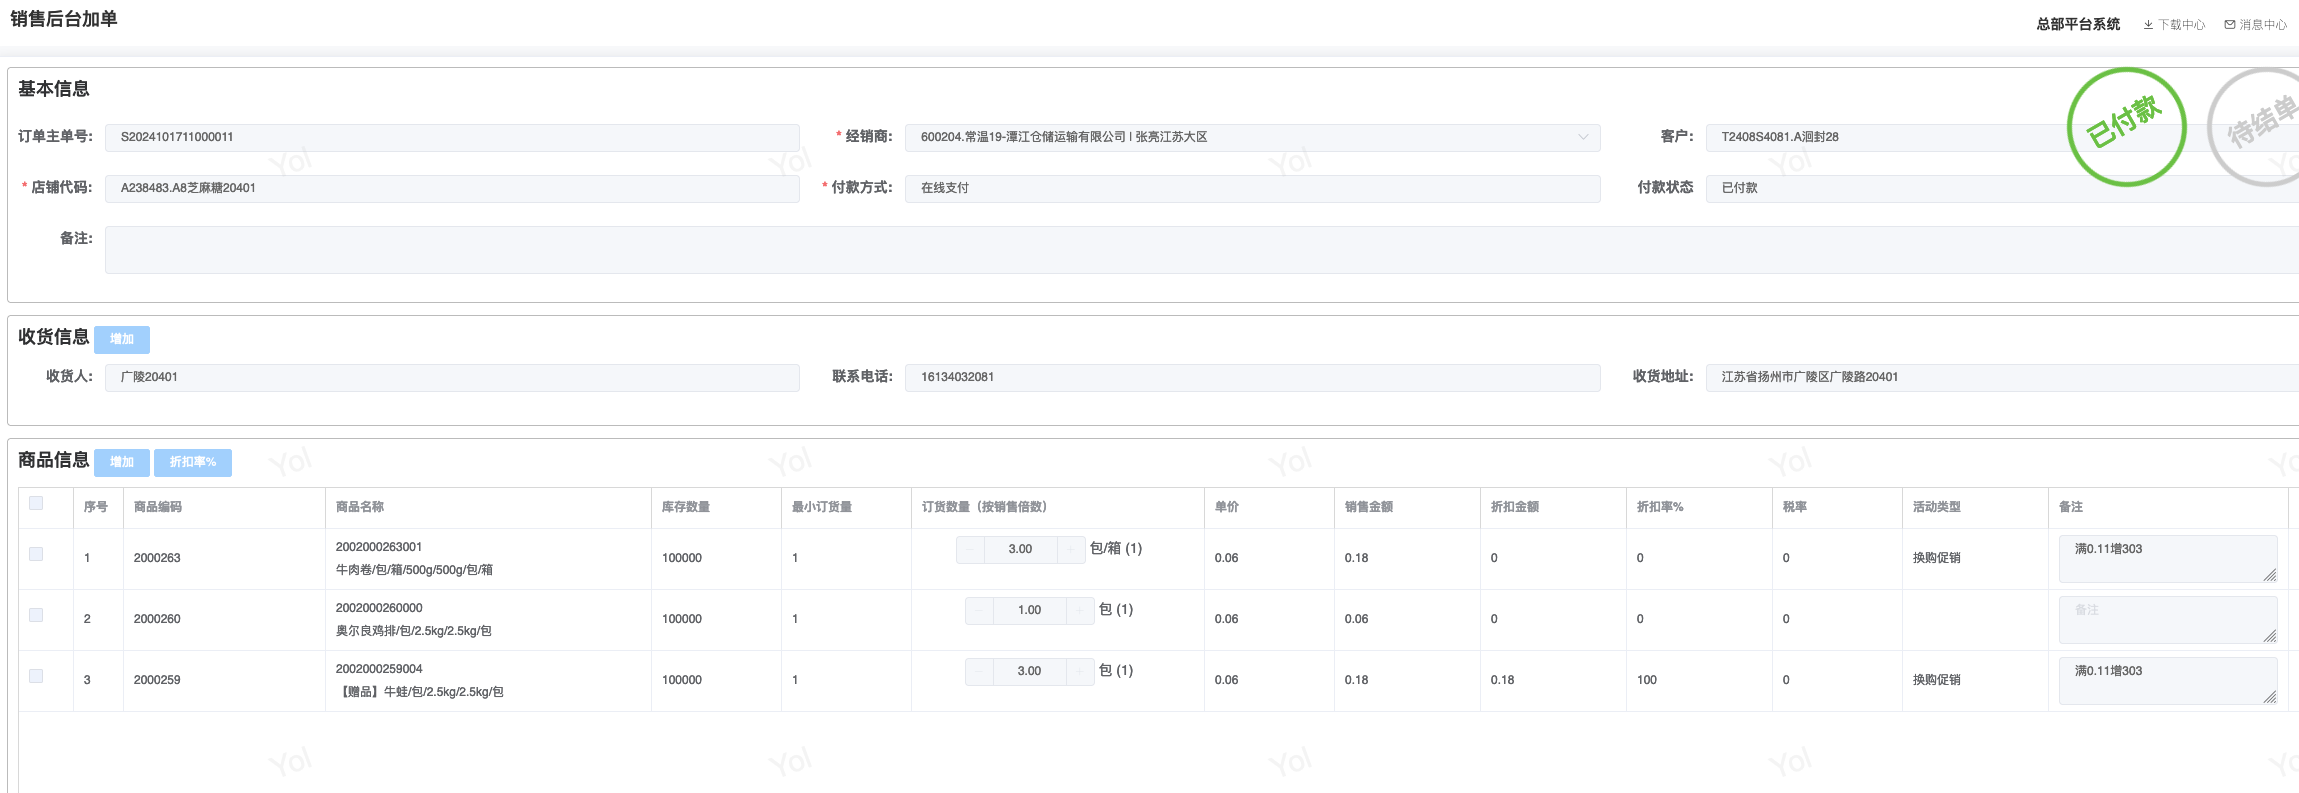Click the 联系电话 input field

pyautogui.click(x=1251, y=377)
